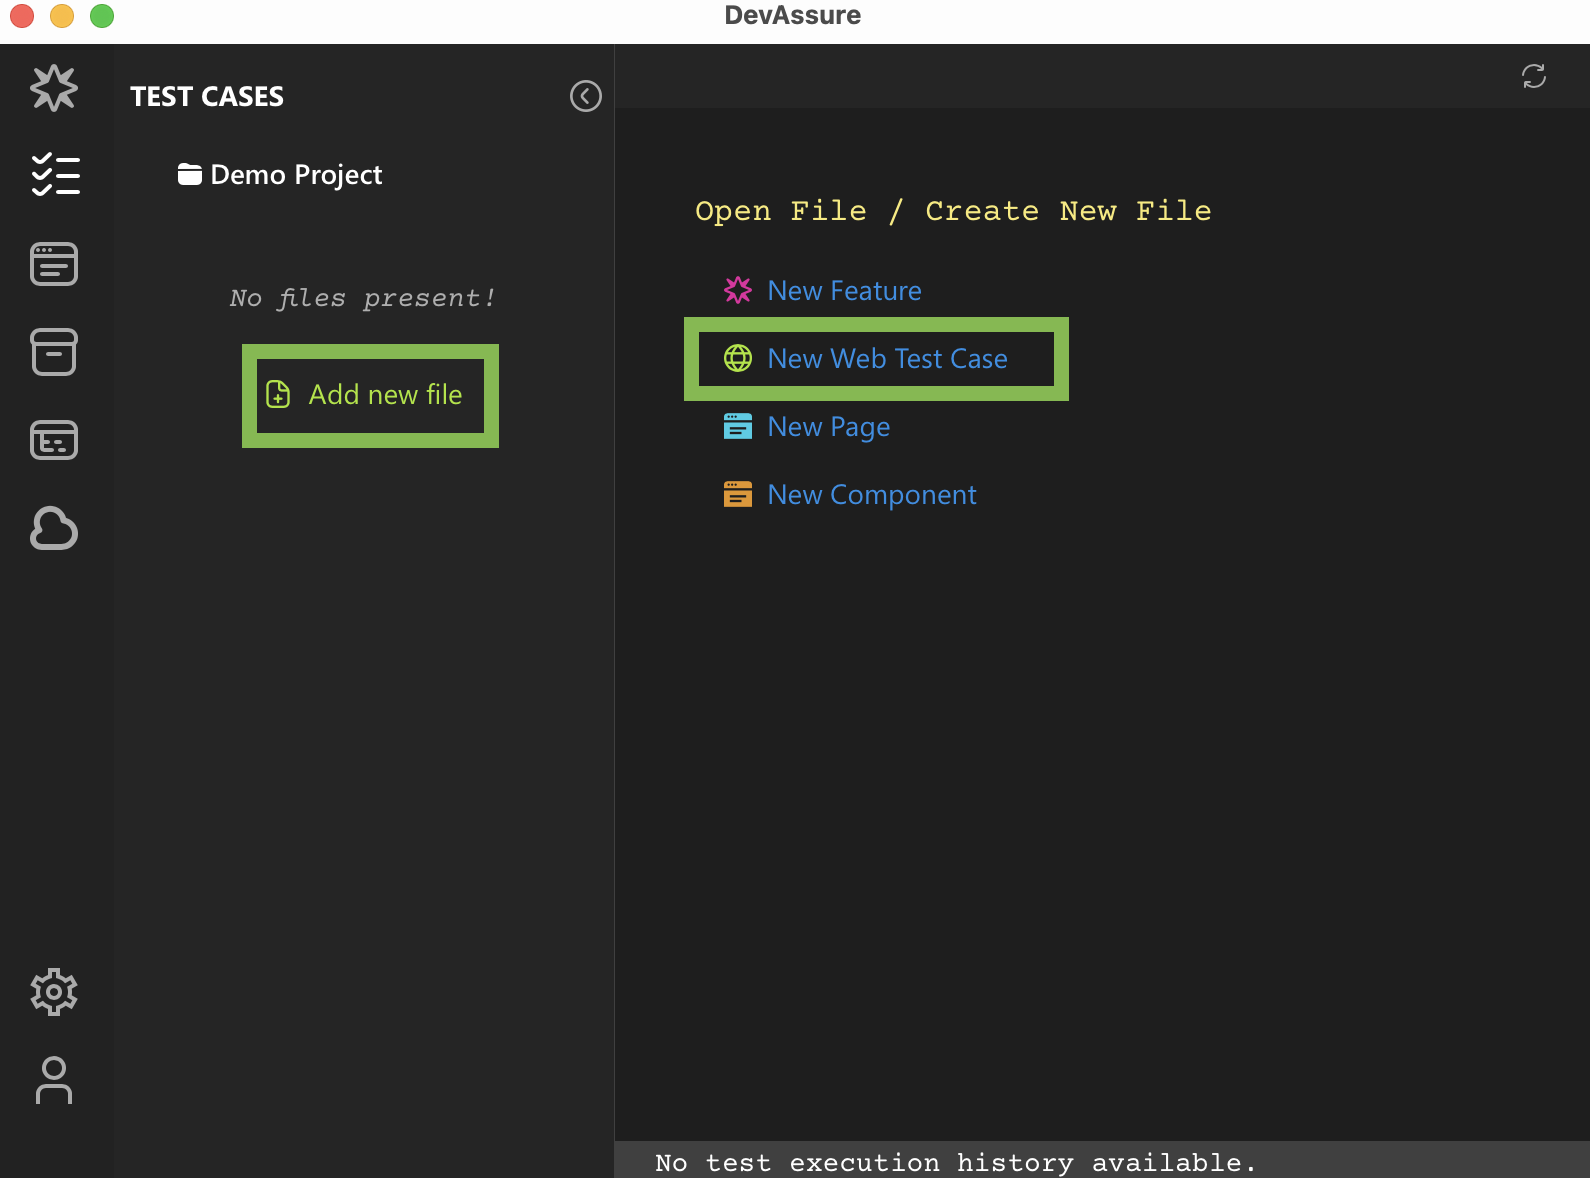This screenshot has width=1590, height=1178.
Task: Click the New Page link
Action: (828, 427)
